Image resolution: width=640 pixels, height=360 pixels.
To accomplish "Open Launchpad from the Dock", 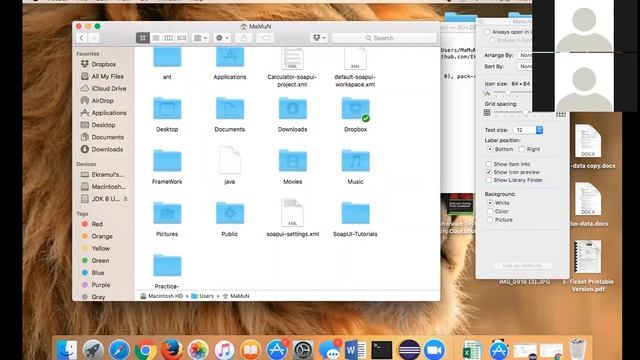I will 93,350.
